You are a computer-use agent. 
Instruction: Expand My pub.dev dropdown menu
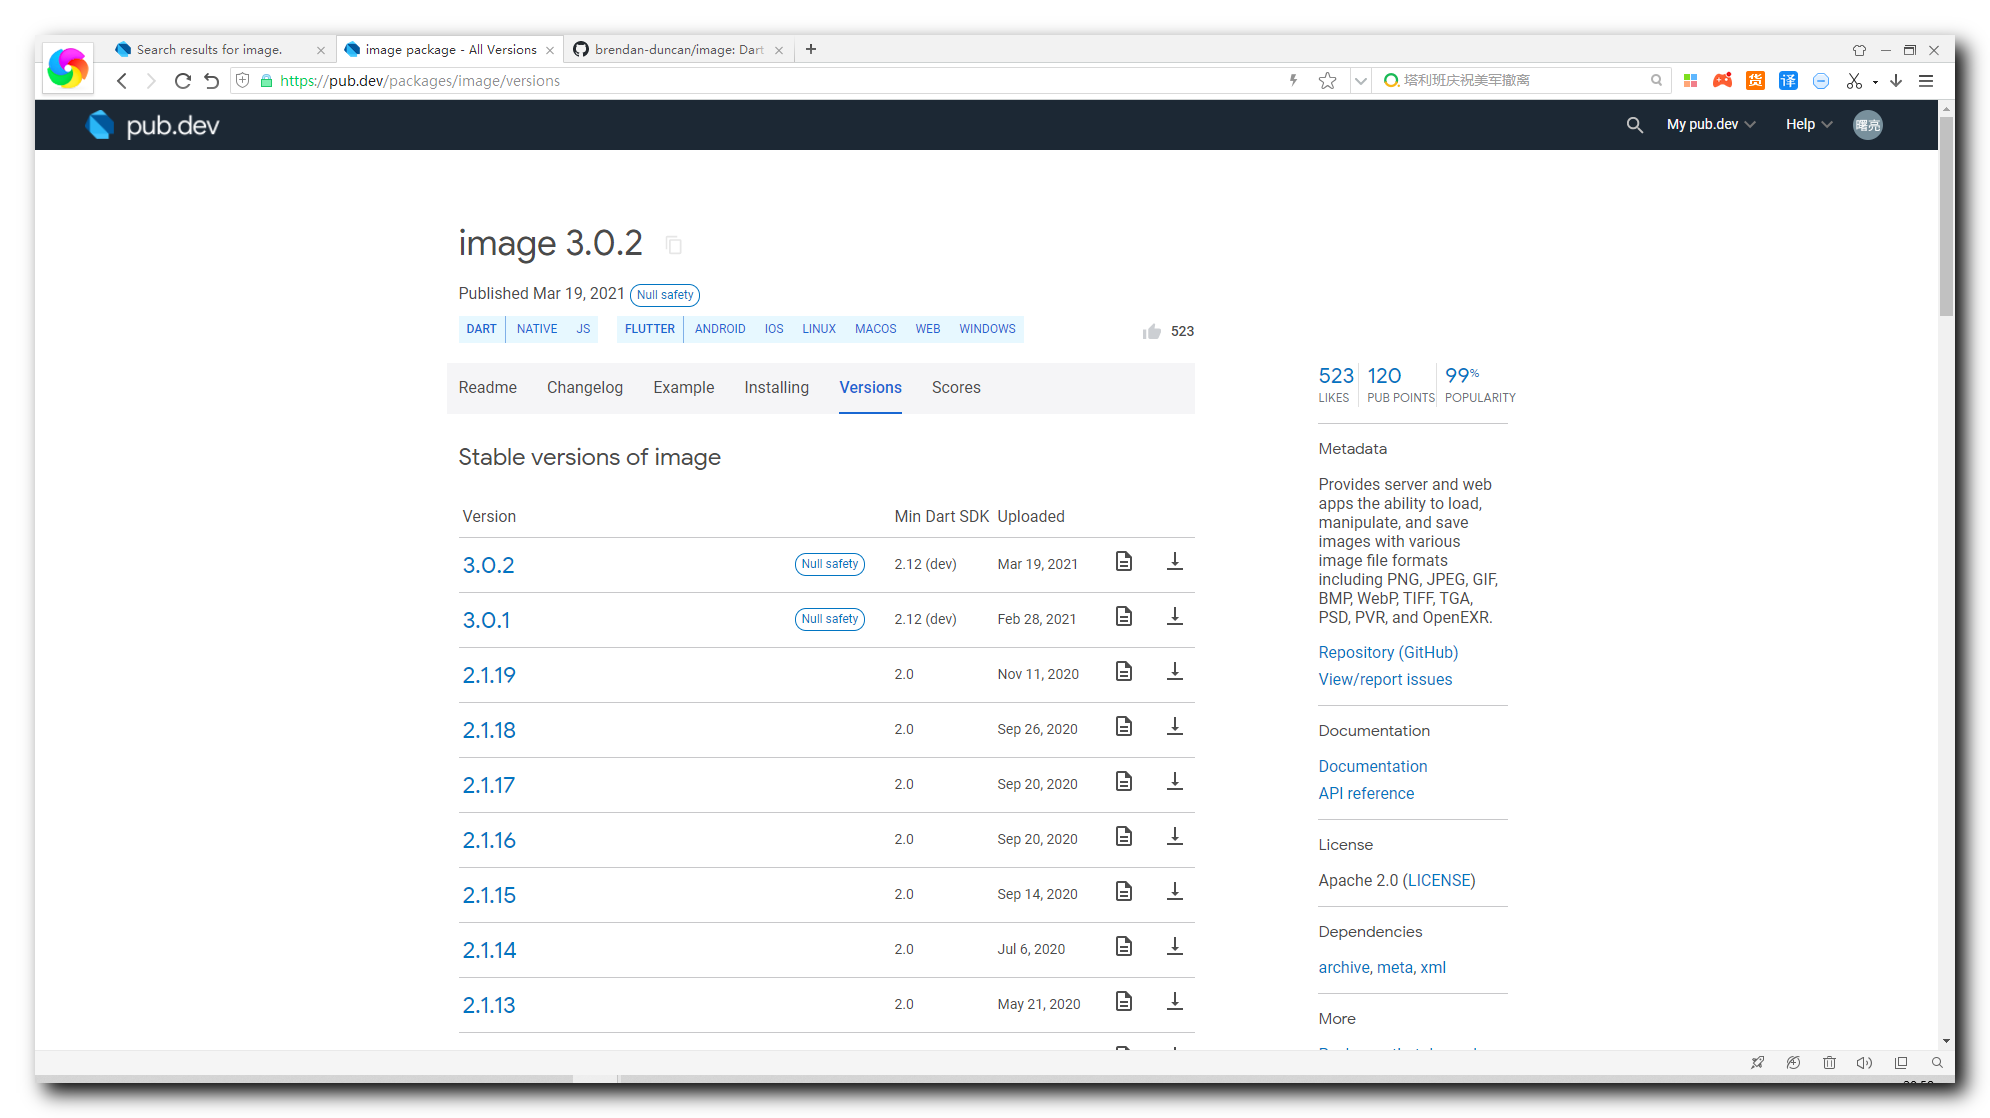click(x=1710, y=125)
